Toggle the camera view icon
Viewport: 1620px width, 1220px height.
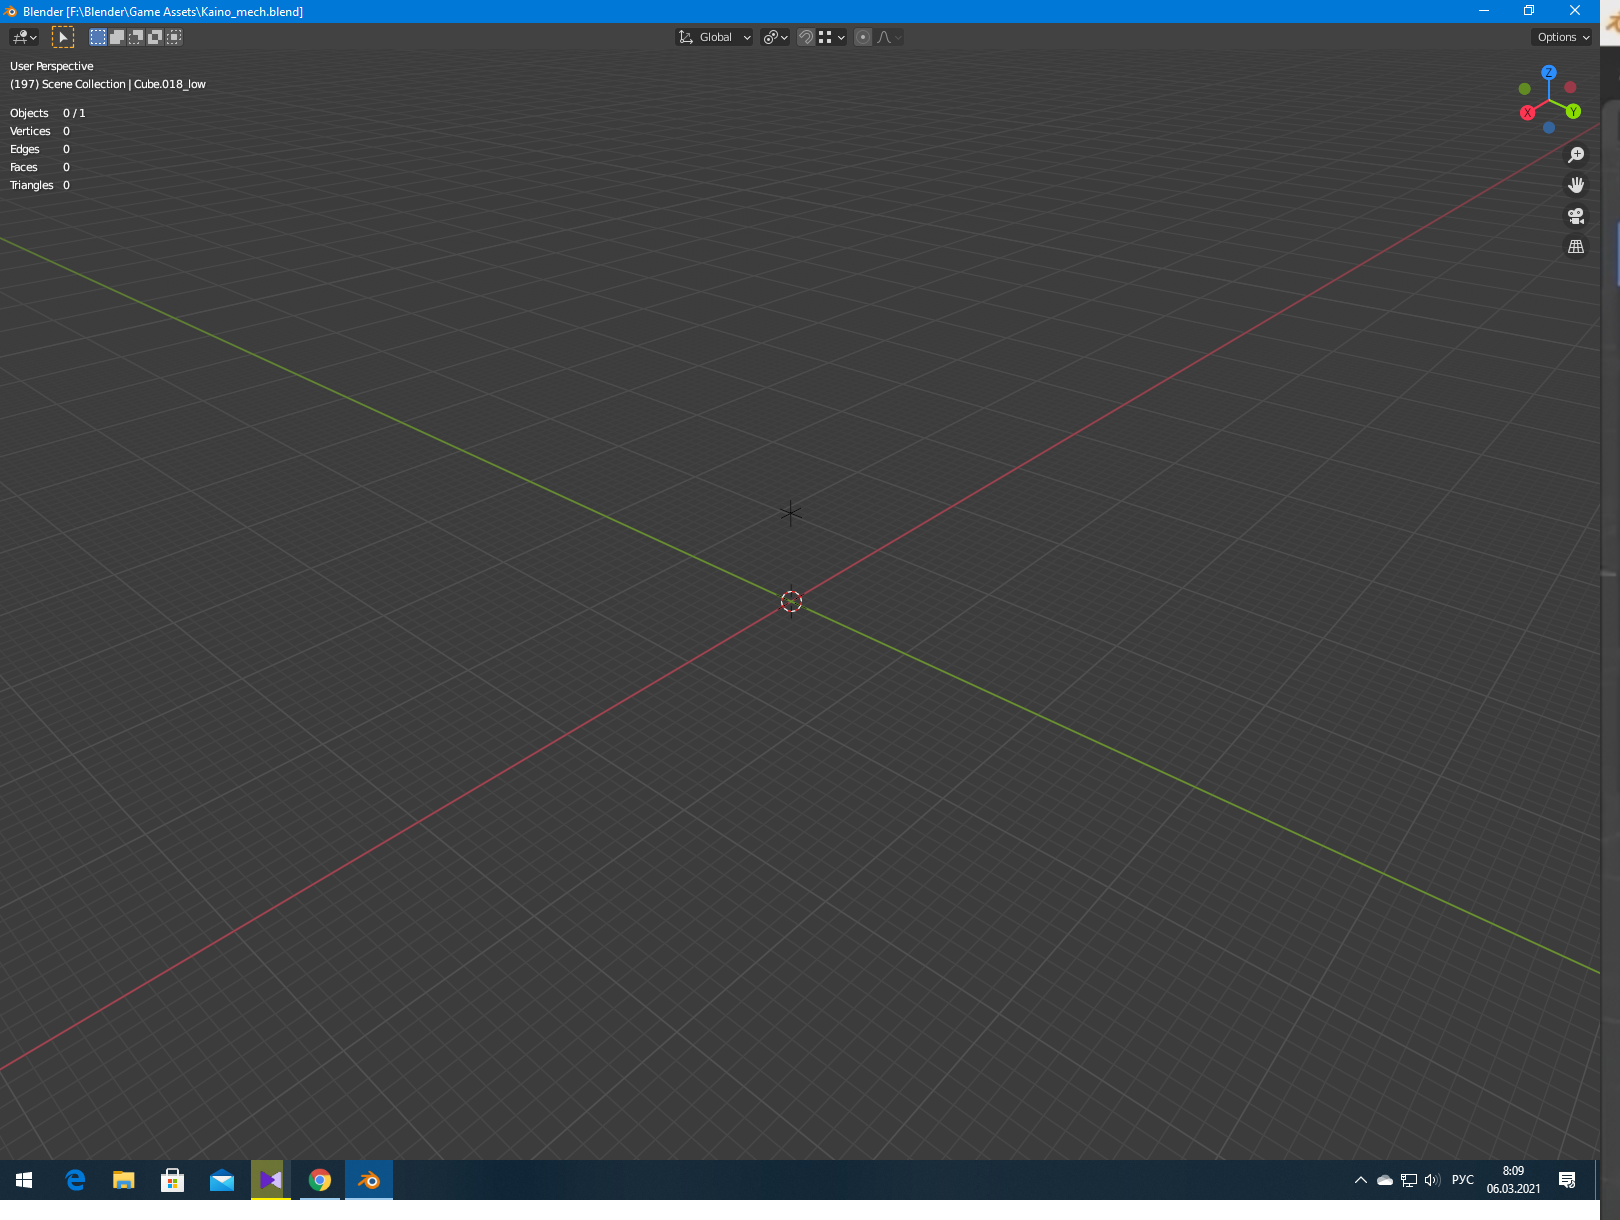[1576, 216]
